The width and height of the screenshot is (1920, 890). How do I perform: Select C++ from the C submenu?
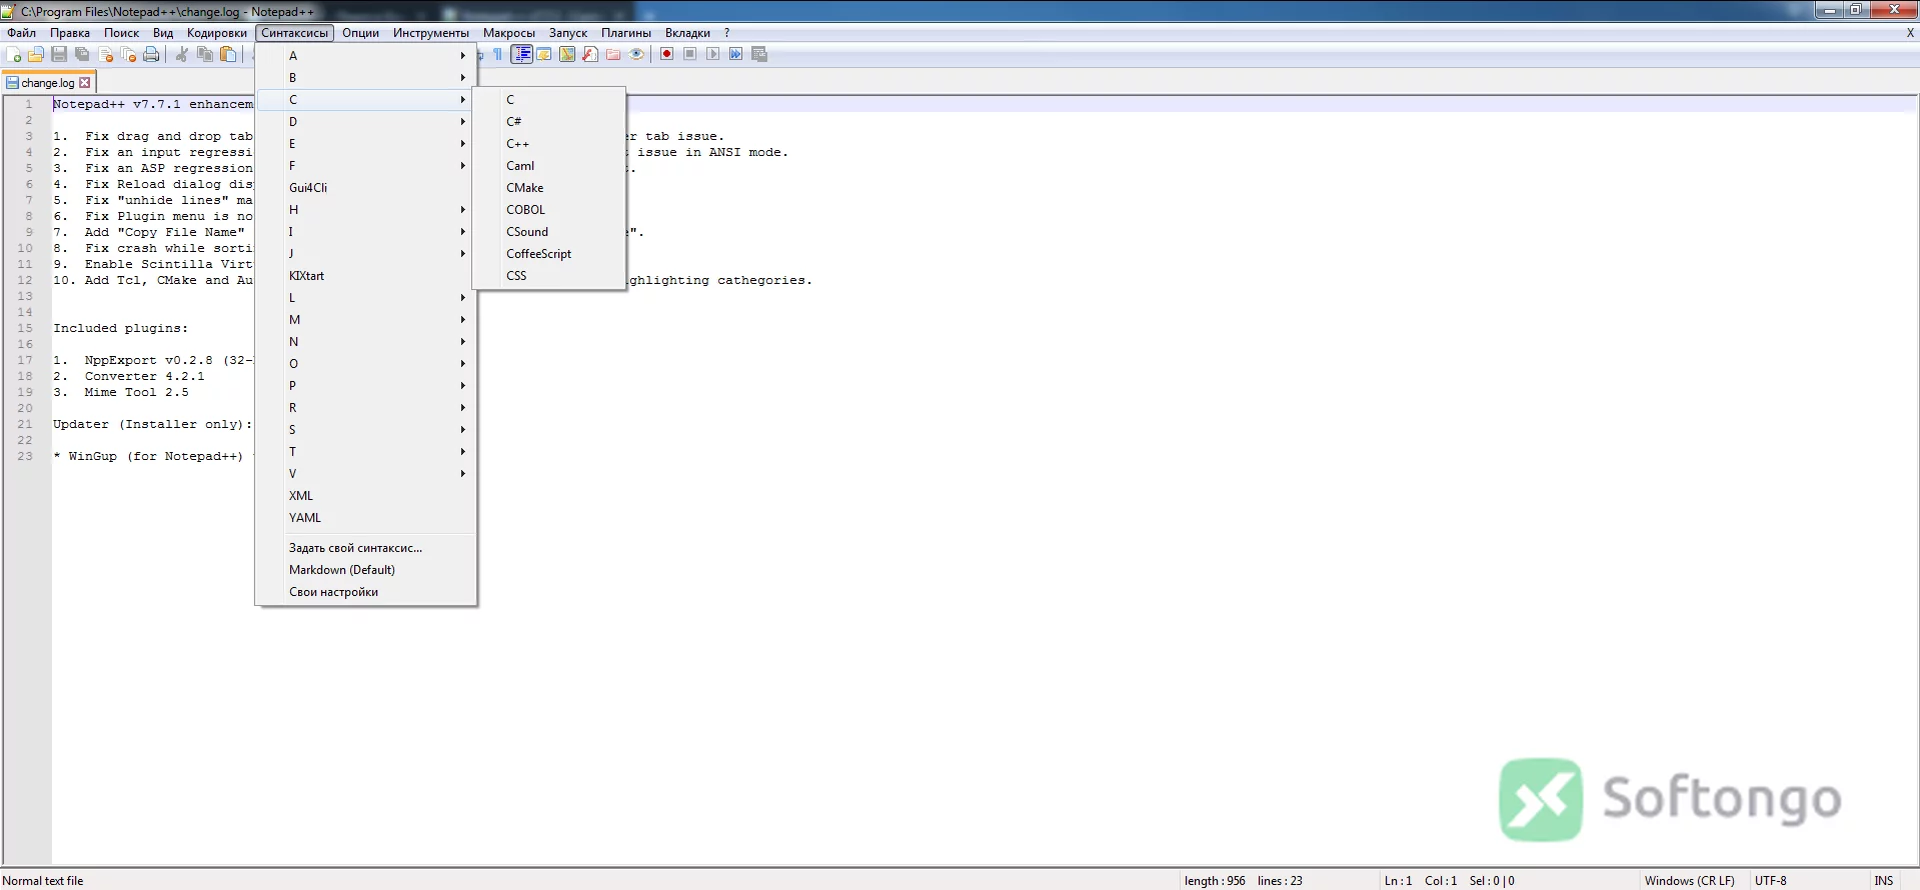[549, 144]
